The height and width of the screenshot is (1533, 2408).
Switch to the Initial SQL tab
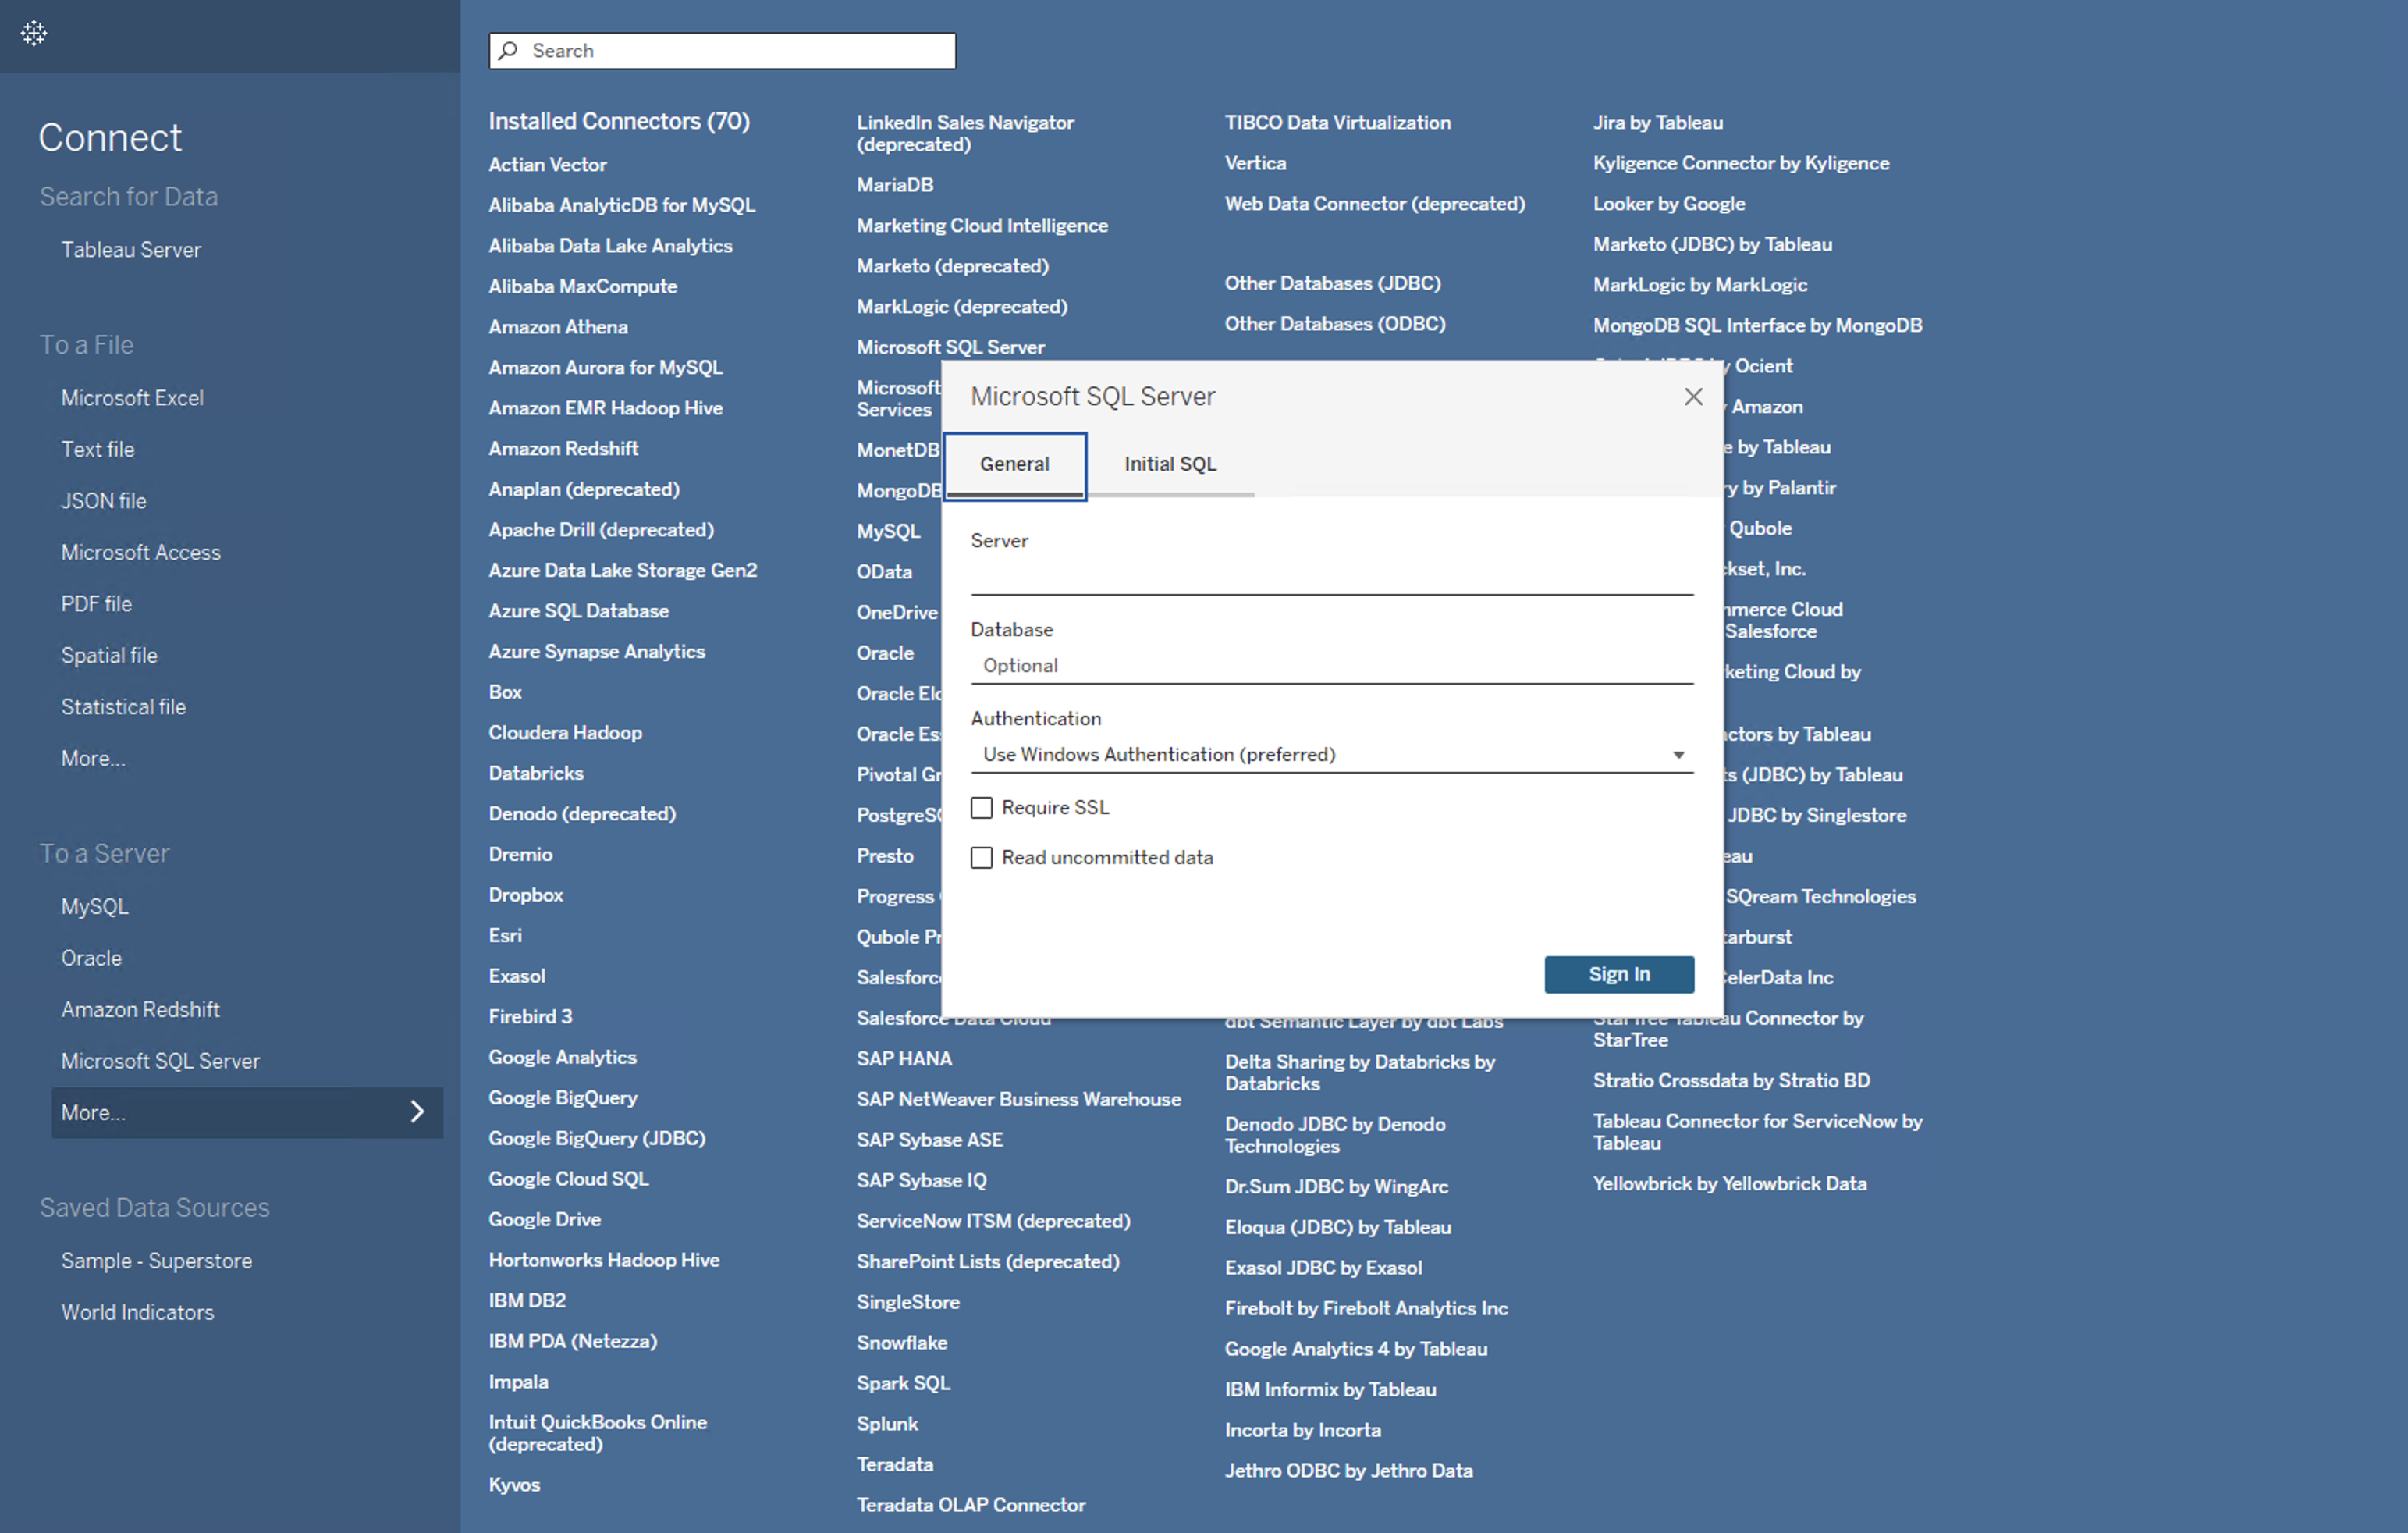[x=1169, y=464]
